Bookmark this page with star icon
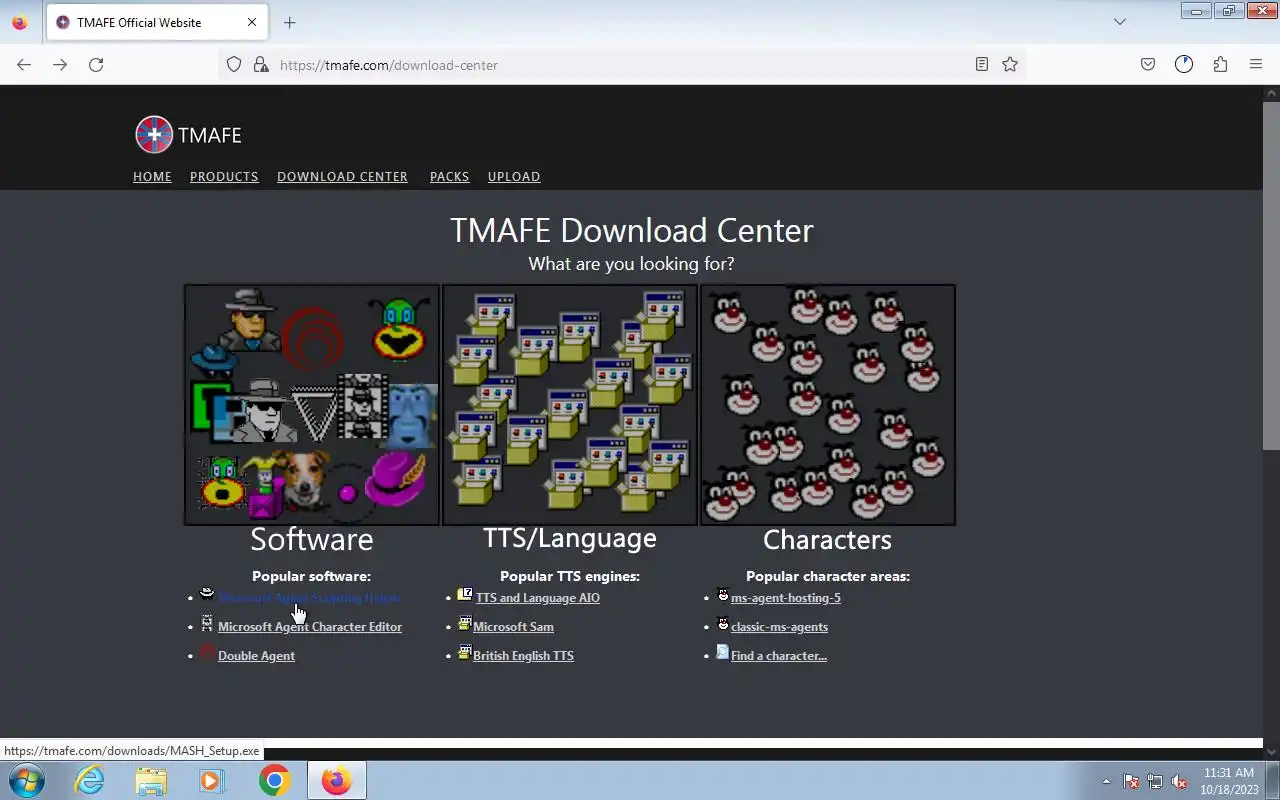Viewport: 1280px width, 800px height. (x=1010, y=65)
